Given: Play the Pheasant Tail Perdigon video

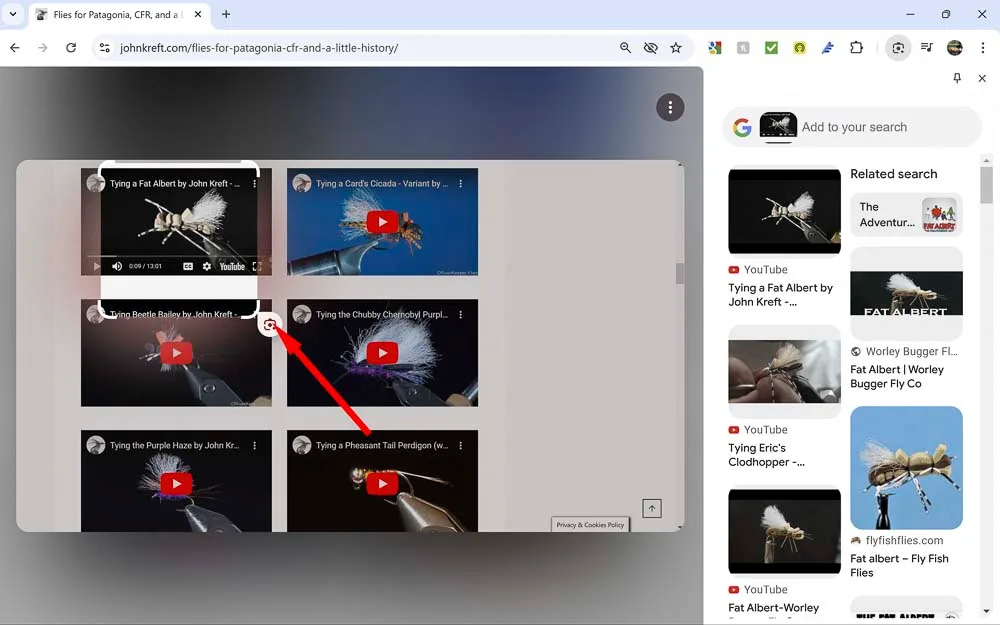Looking at the screenshot, I should 383,483.
